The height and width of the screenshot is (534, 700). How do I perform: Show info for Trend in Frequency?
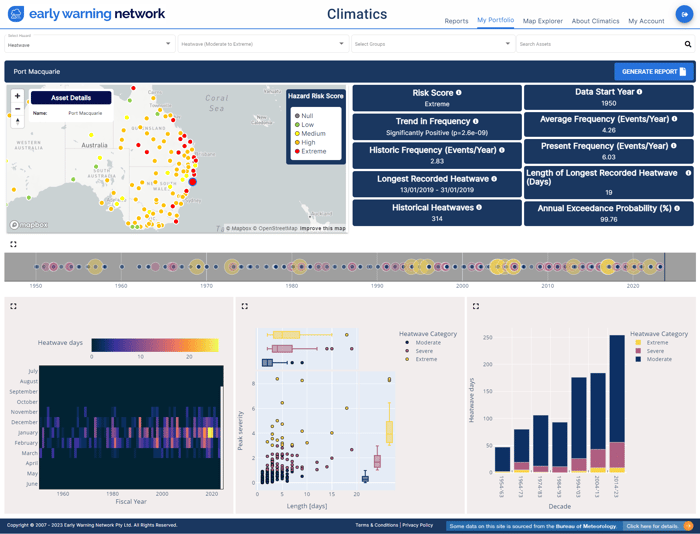point(475,121)
